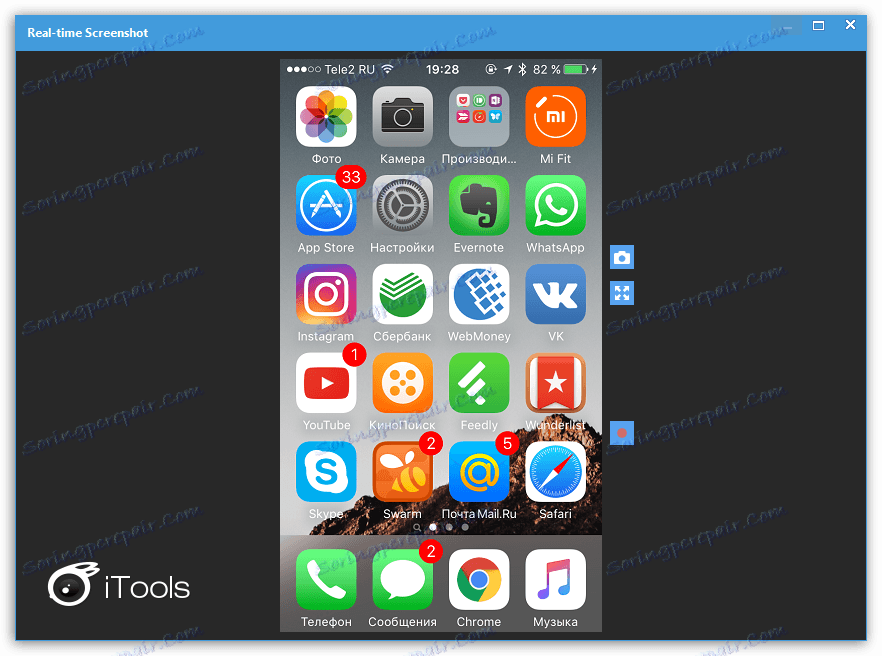The height and width of the screenshot is (656, 882).
Task: Open the Wunderlist app
Action: pyautogui.click(x=556, y=383)
